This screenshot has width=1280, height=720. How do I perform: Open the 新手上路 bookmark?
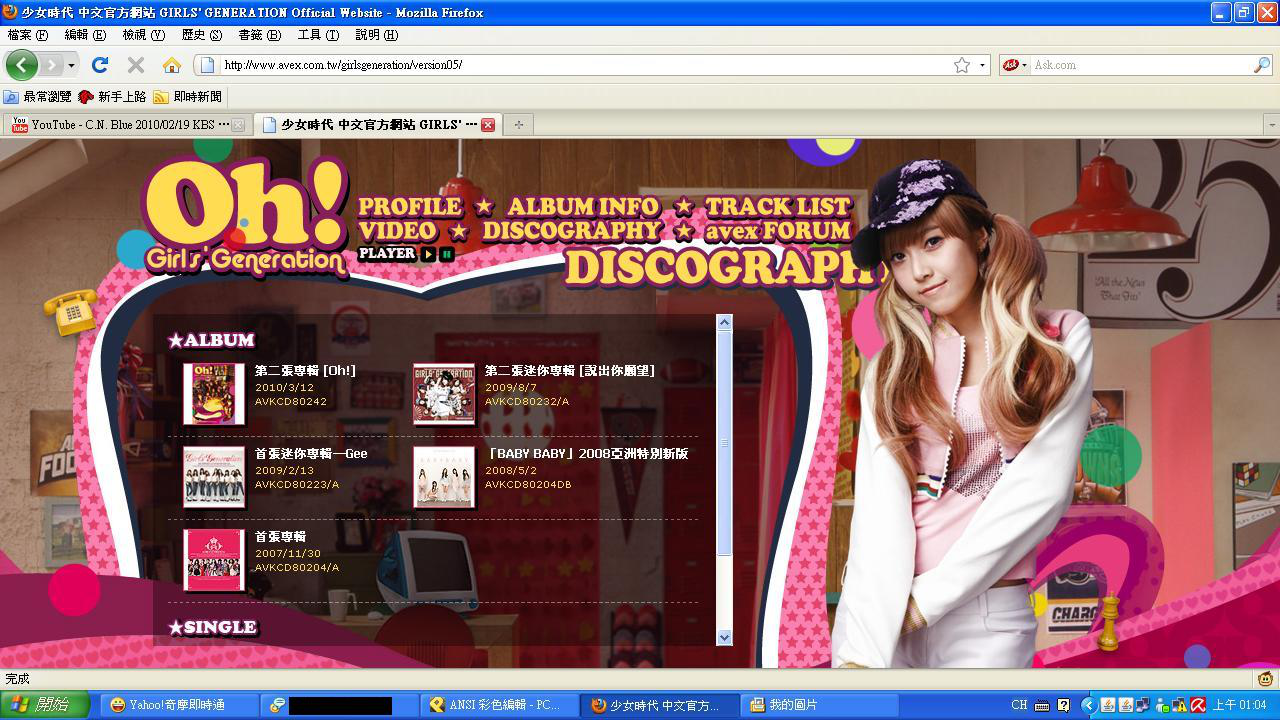(x=112, y=97)
